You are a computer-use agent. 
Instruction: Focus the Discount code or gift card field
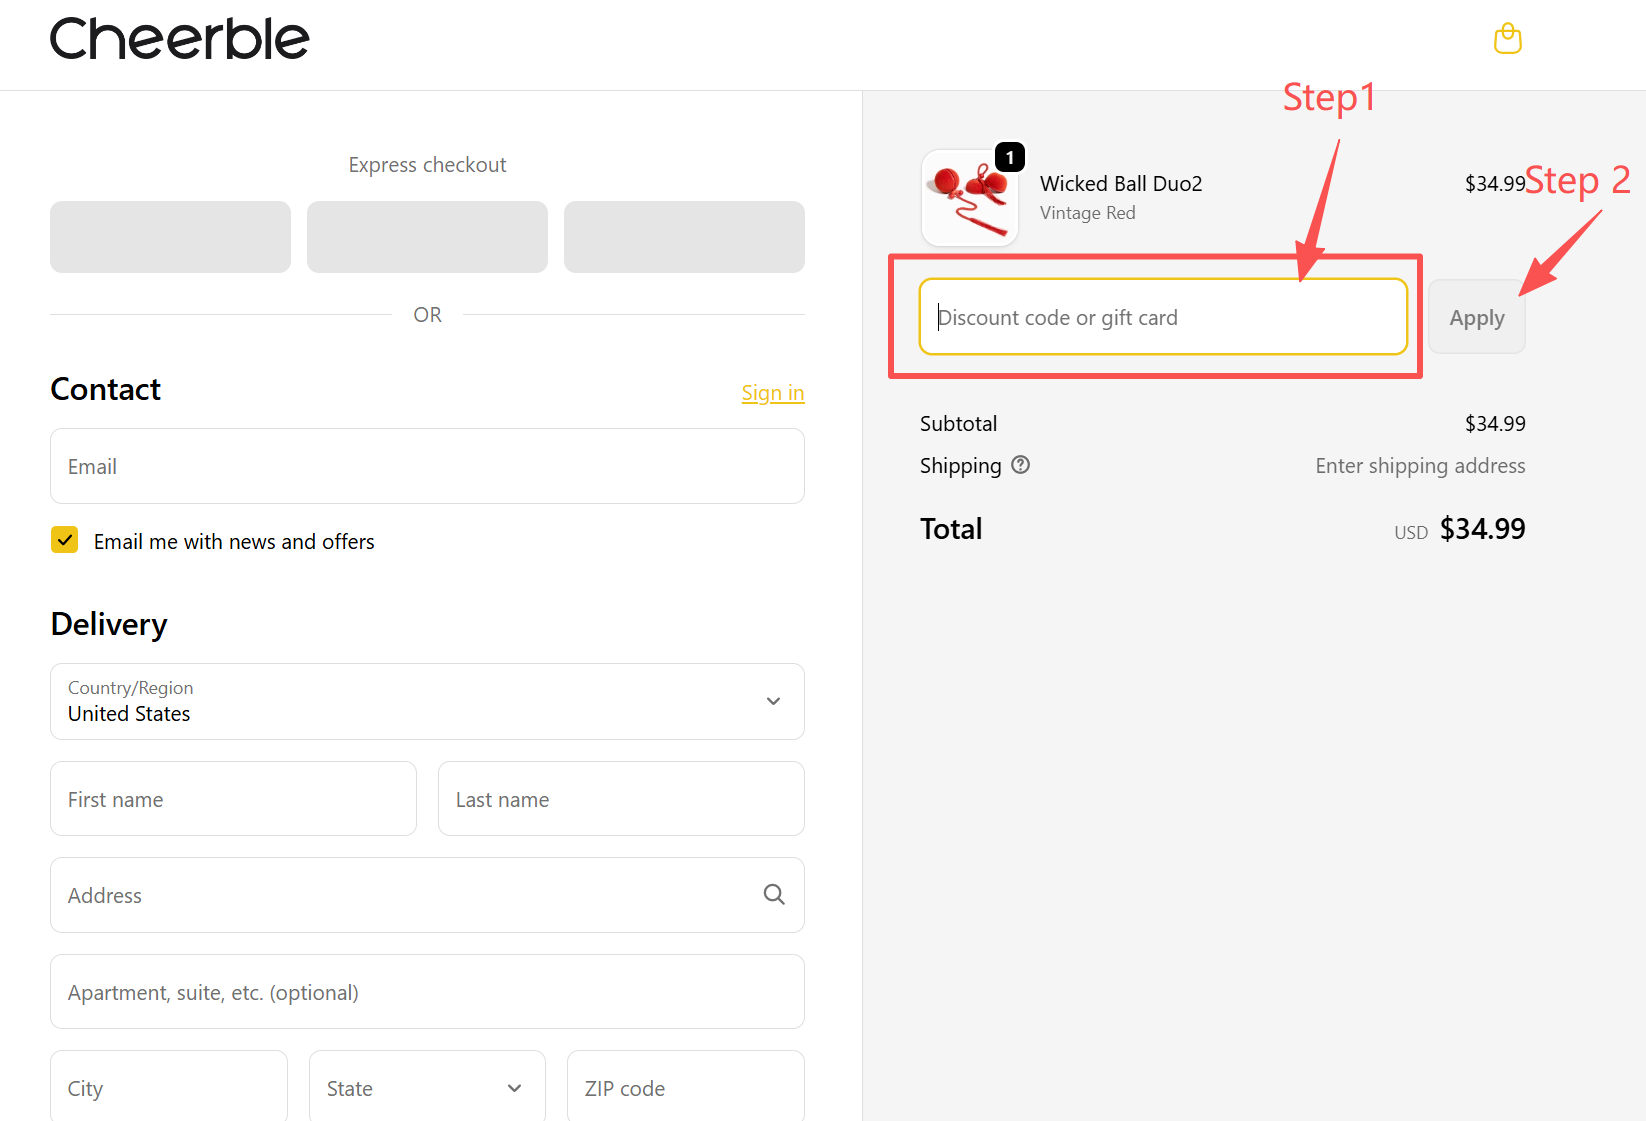click(1163, 317)
